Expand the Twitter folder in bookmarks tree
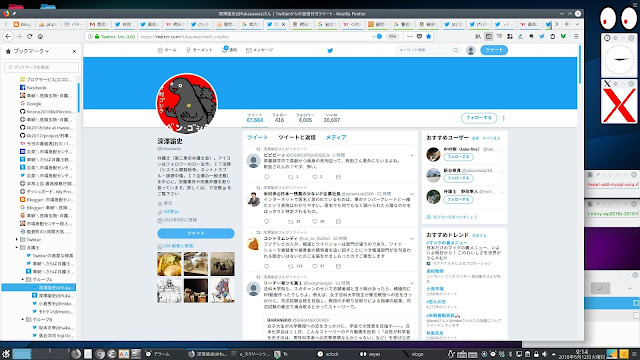 (x=17, y=240)
